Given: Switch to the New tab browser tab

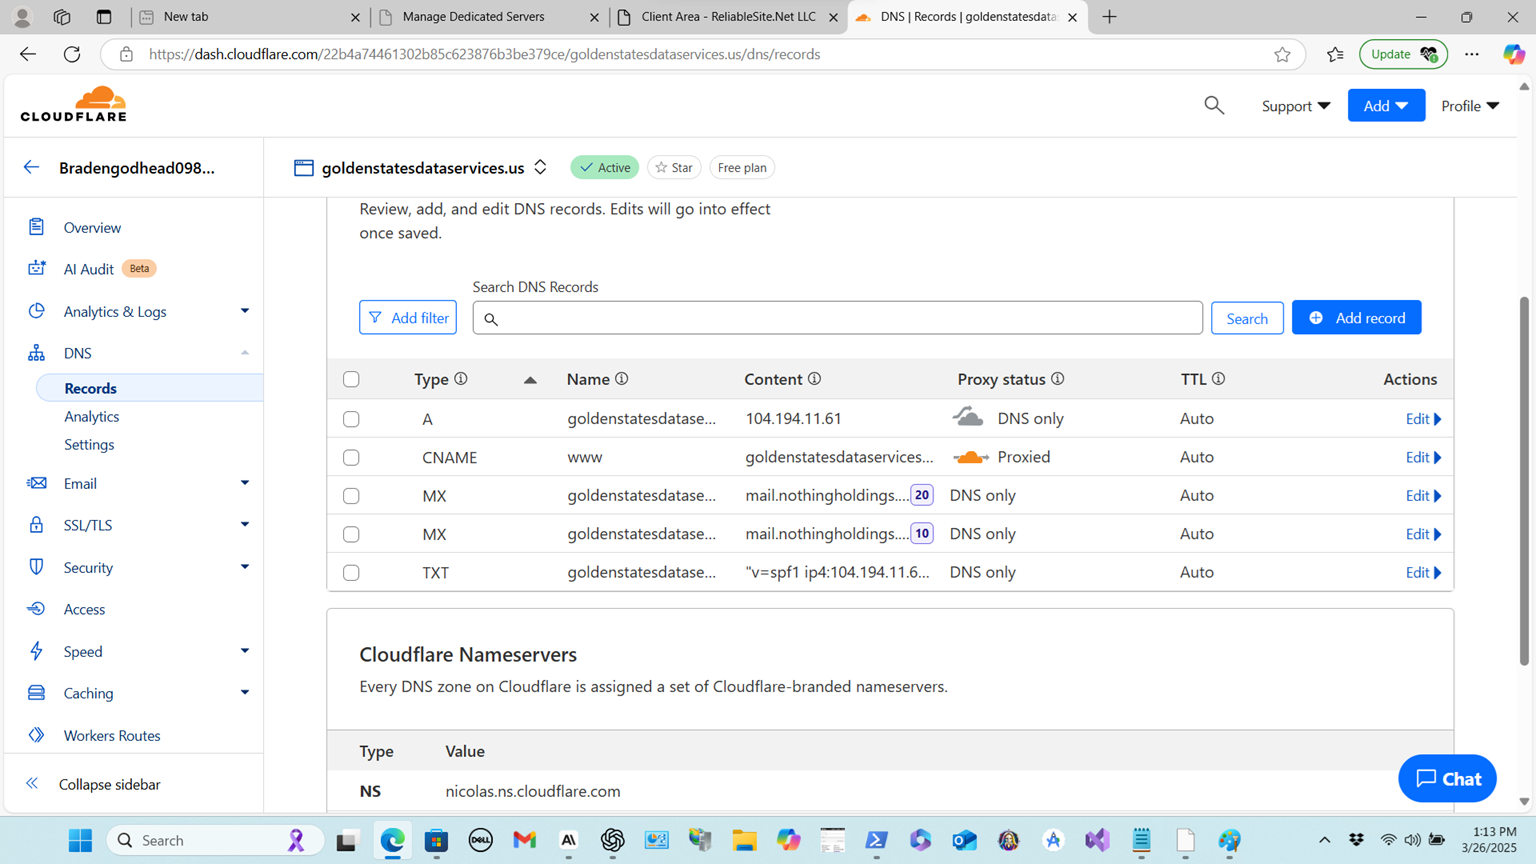Looking at the screenshot, I should click(x=248, y=17).
